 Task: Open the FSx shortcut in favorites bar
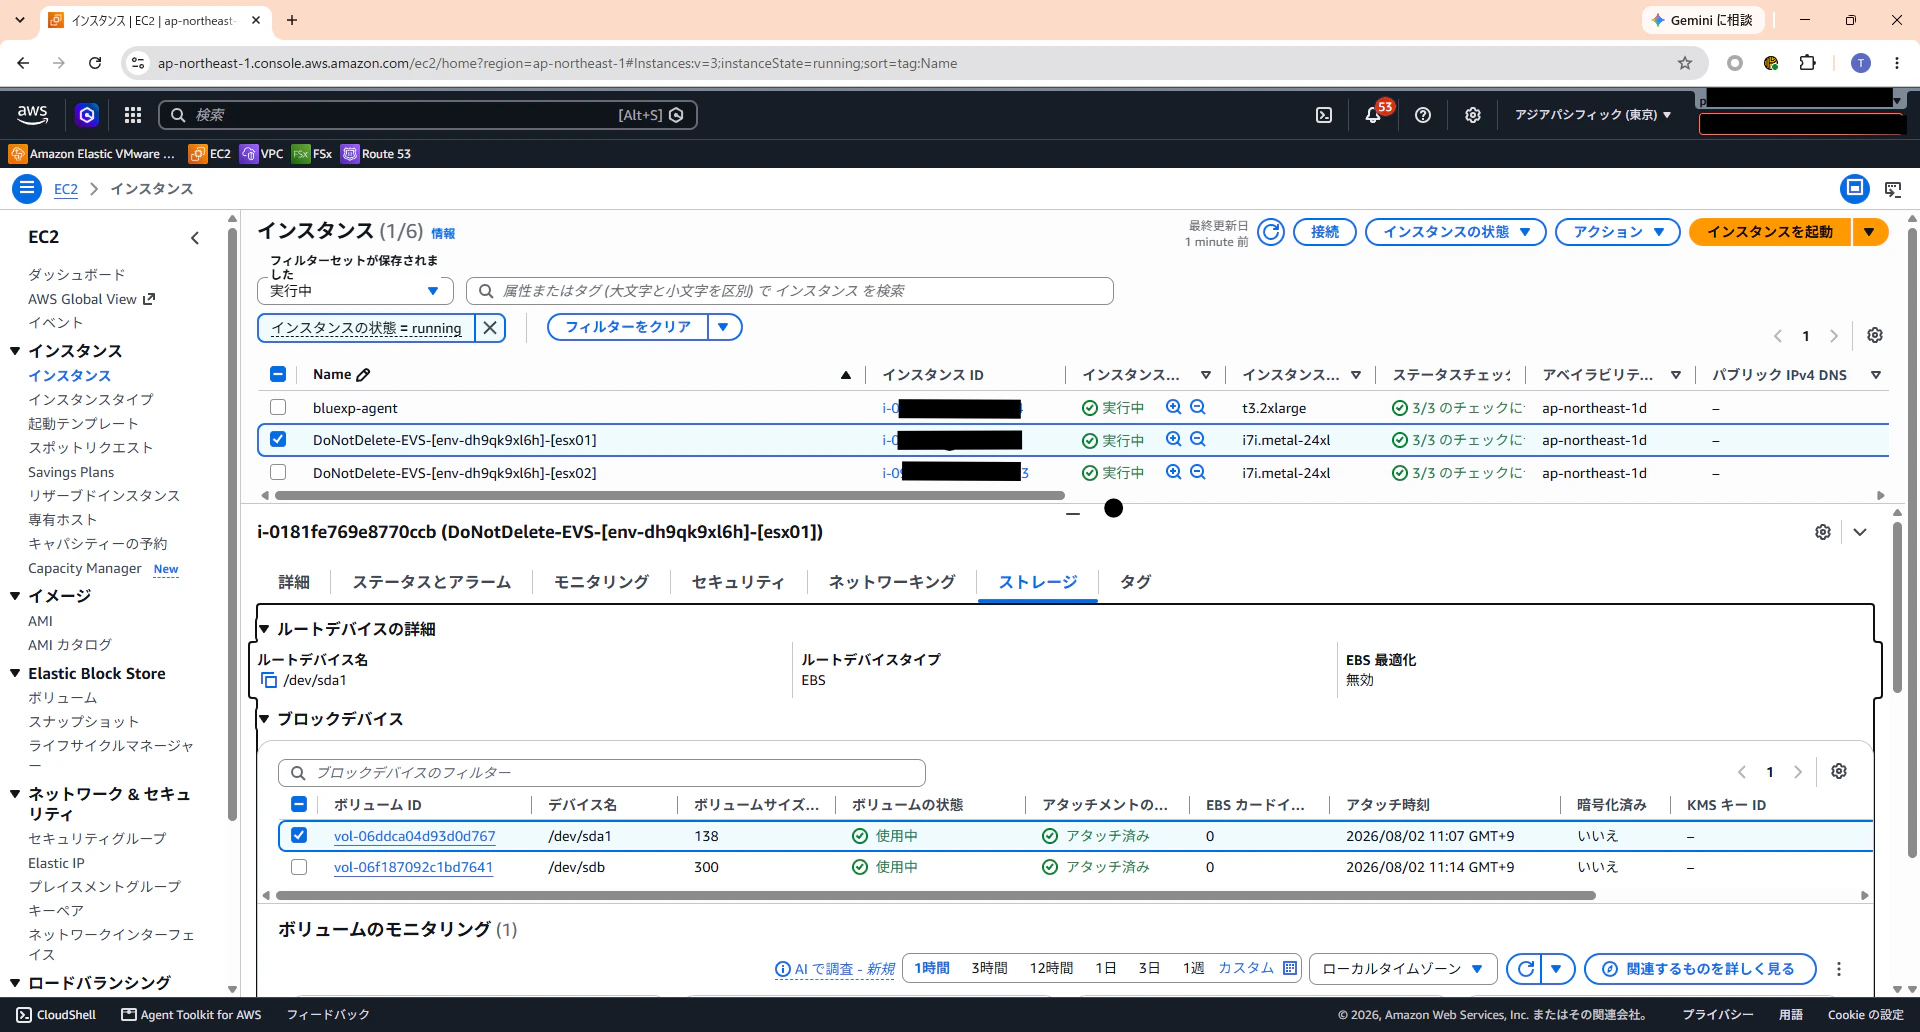click(312, 154)
